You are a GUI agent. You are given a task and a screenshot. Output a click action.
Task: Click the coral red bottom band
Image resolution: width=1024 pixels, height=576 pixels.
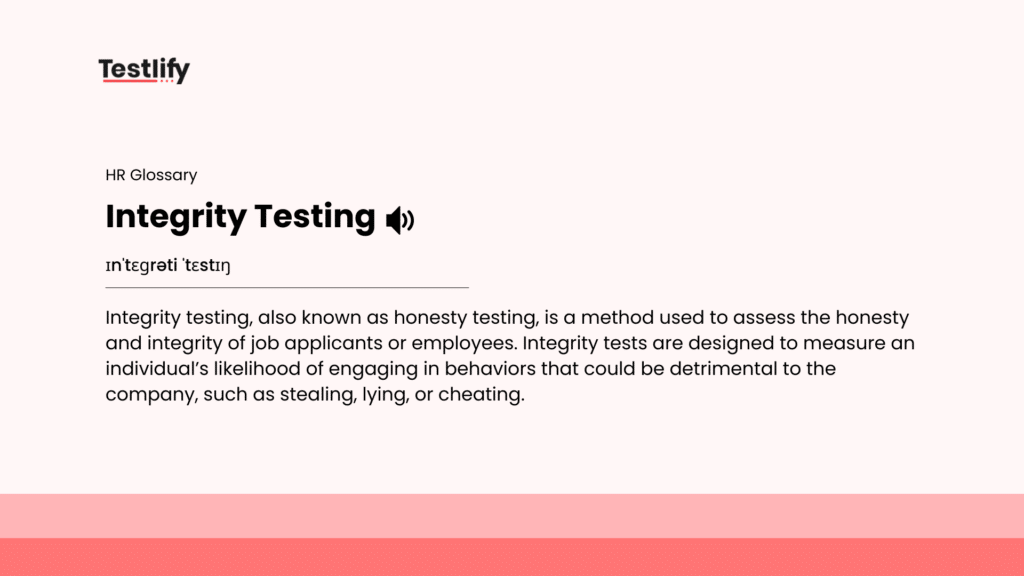512,557
